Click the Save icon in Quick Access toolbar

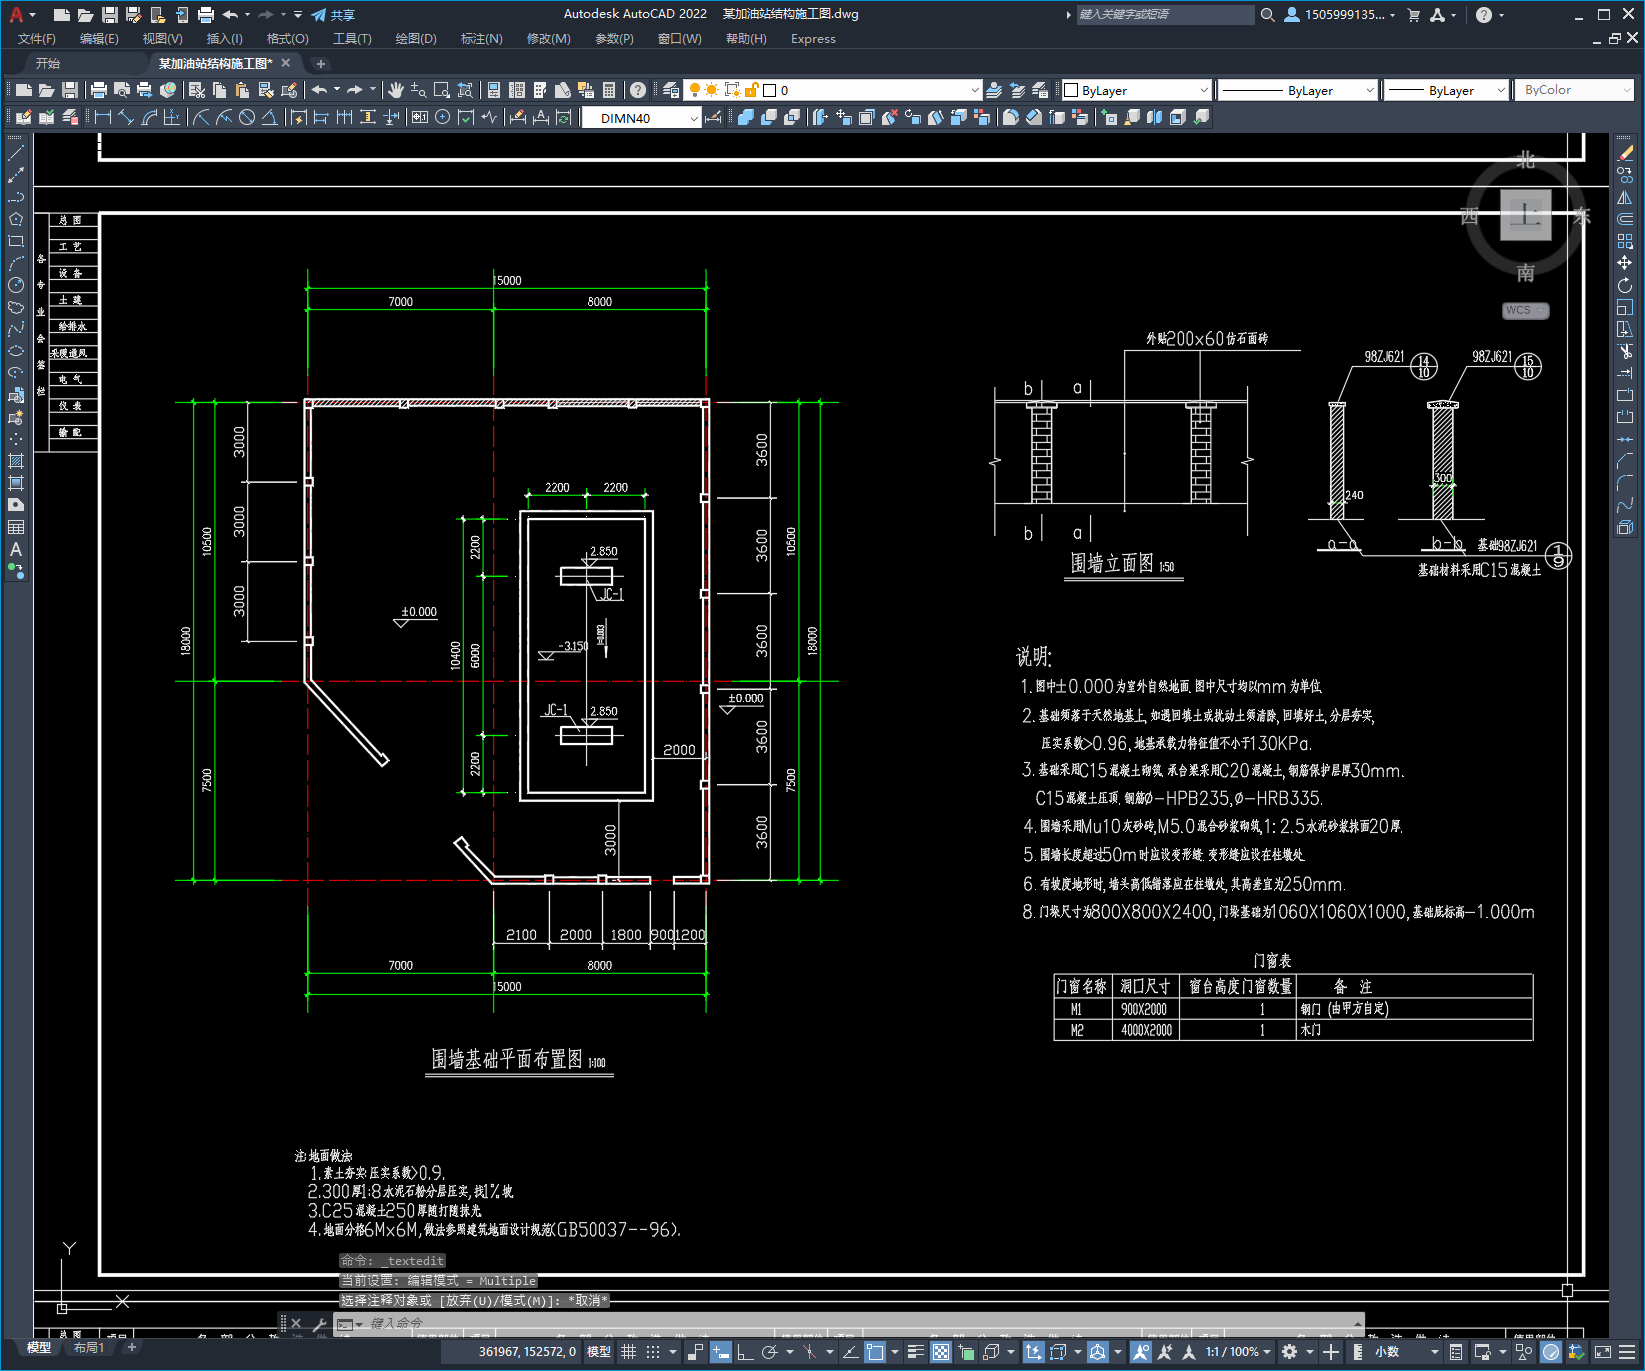[109, 14]
